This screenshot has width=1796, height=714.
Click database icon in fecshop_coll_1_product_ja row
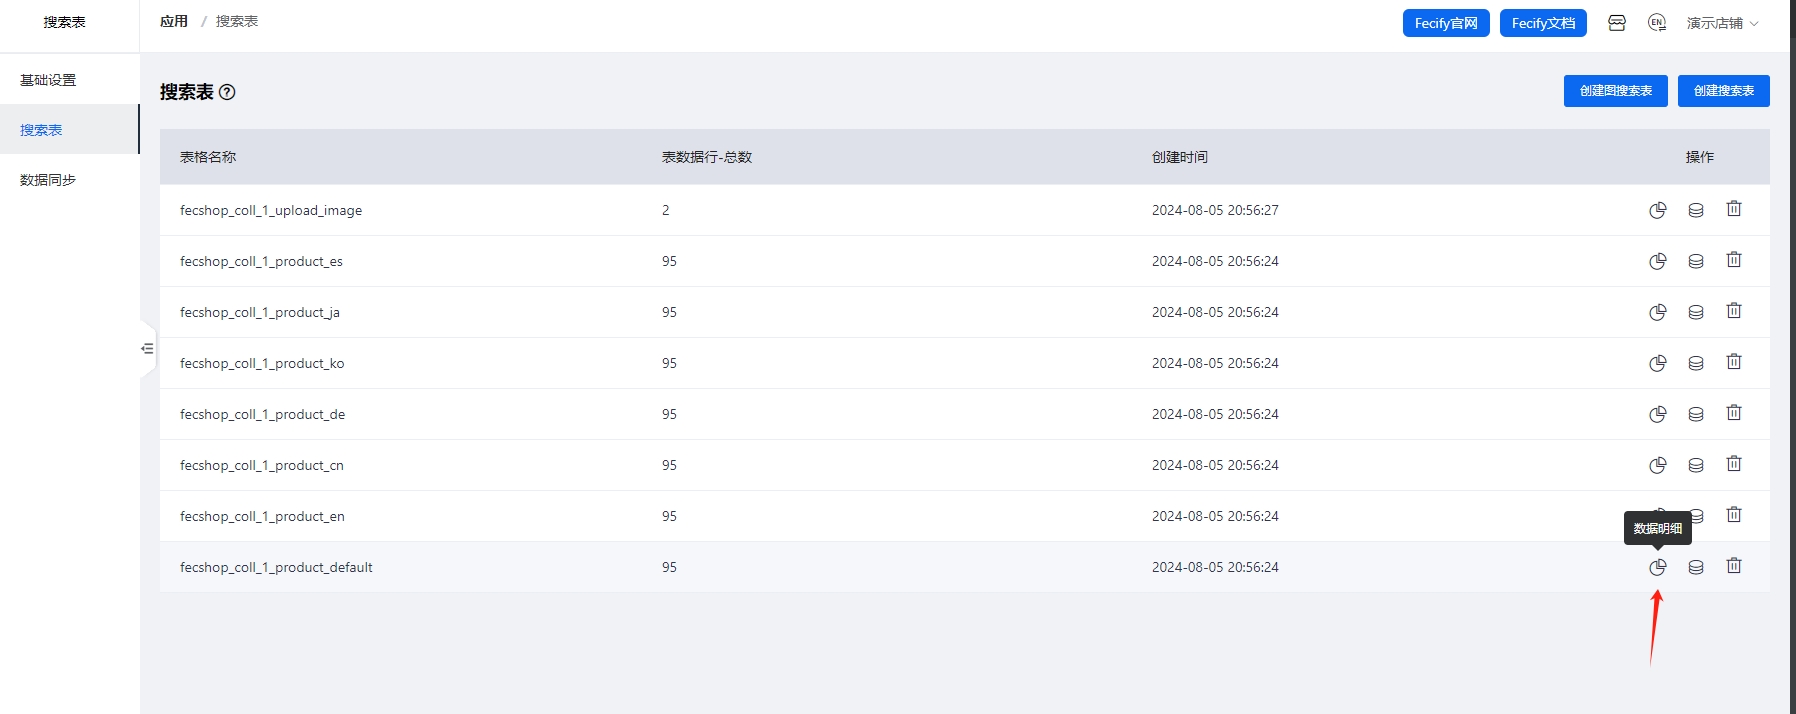tap(1696, 312)
